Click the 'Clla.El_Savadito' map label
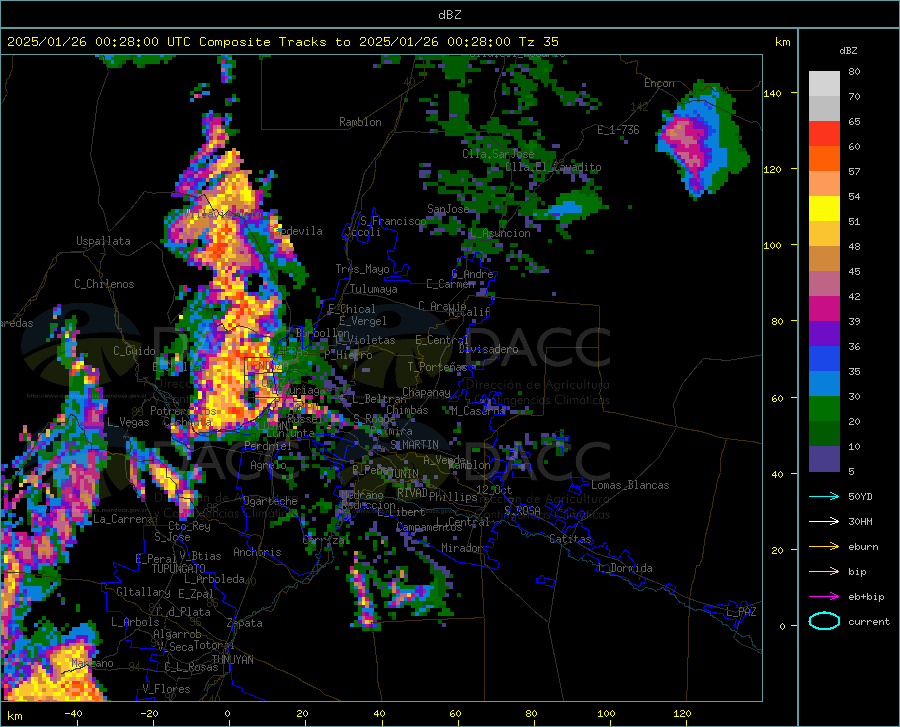 pyautogui.click(x=553, y=167)
